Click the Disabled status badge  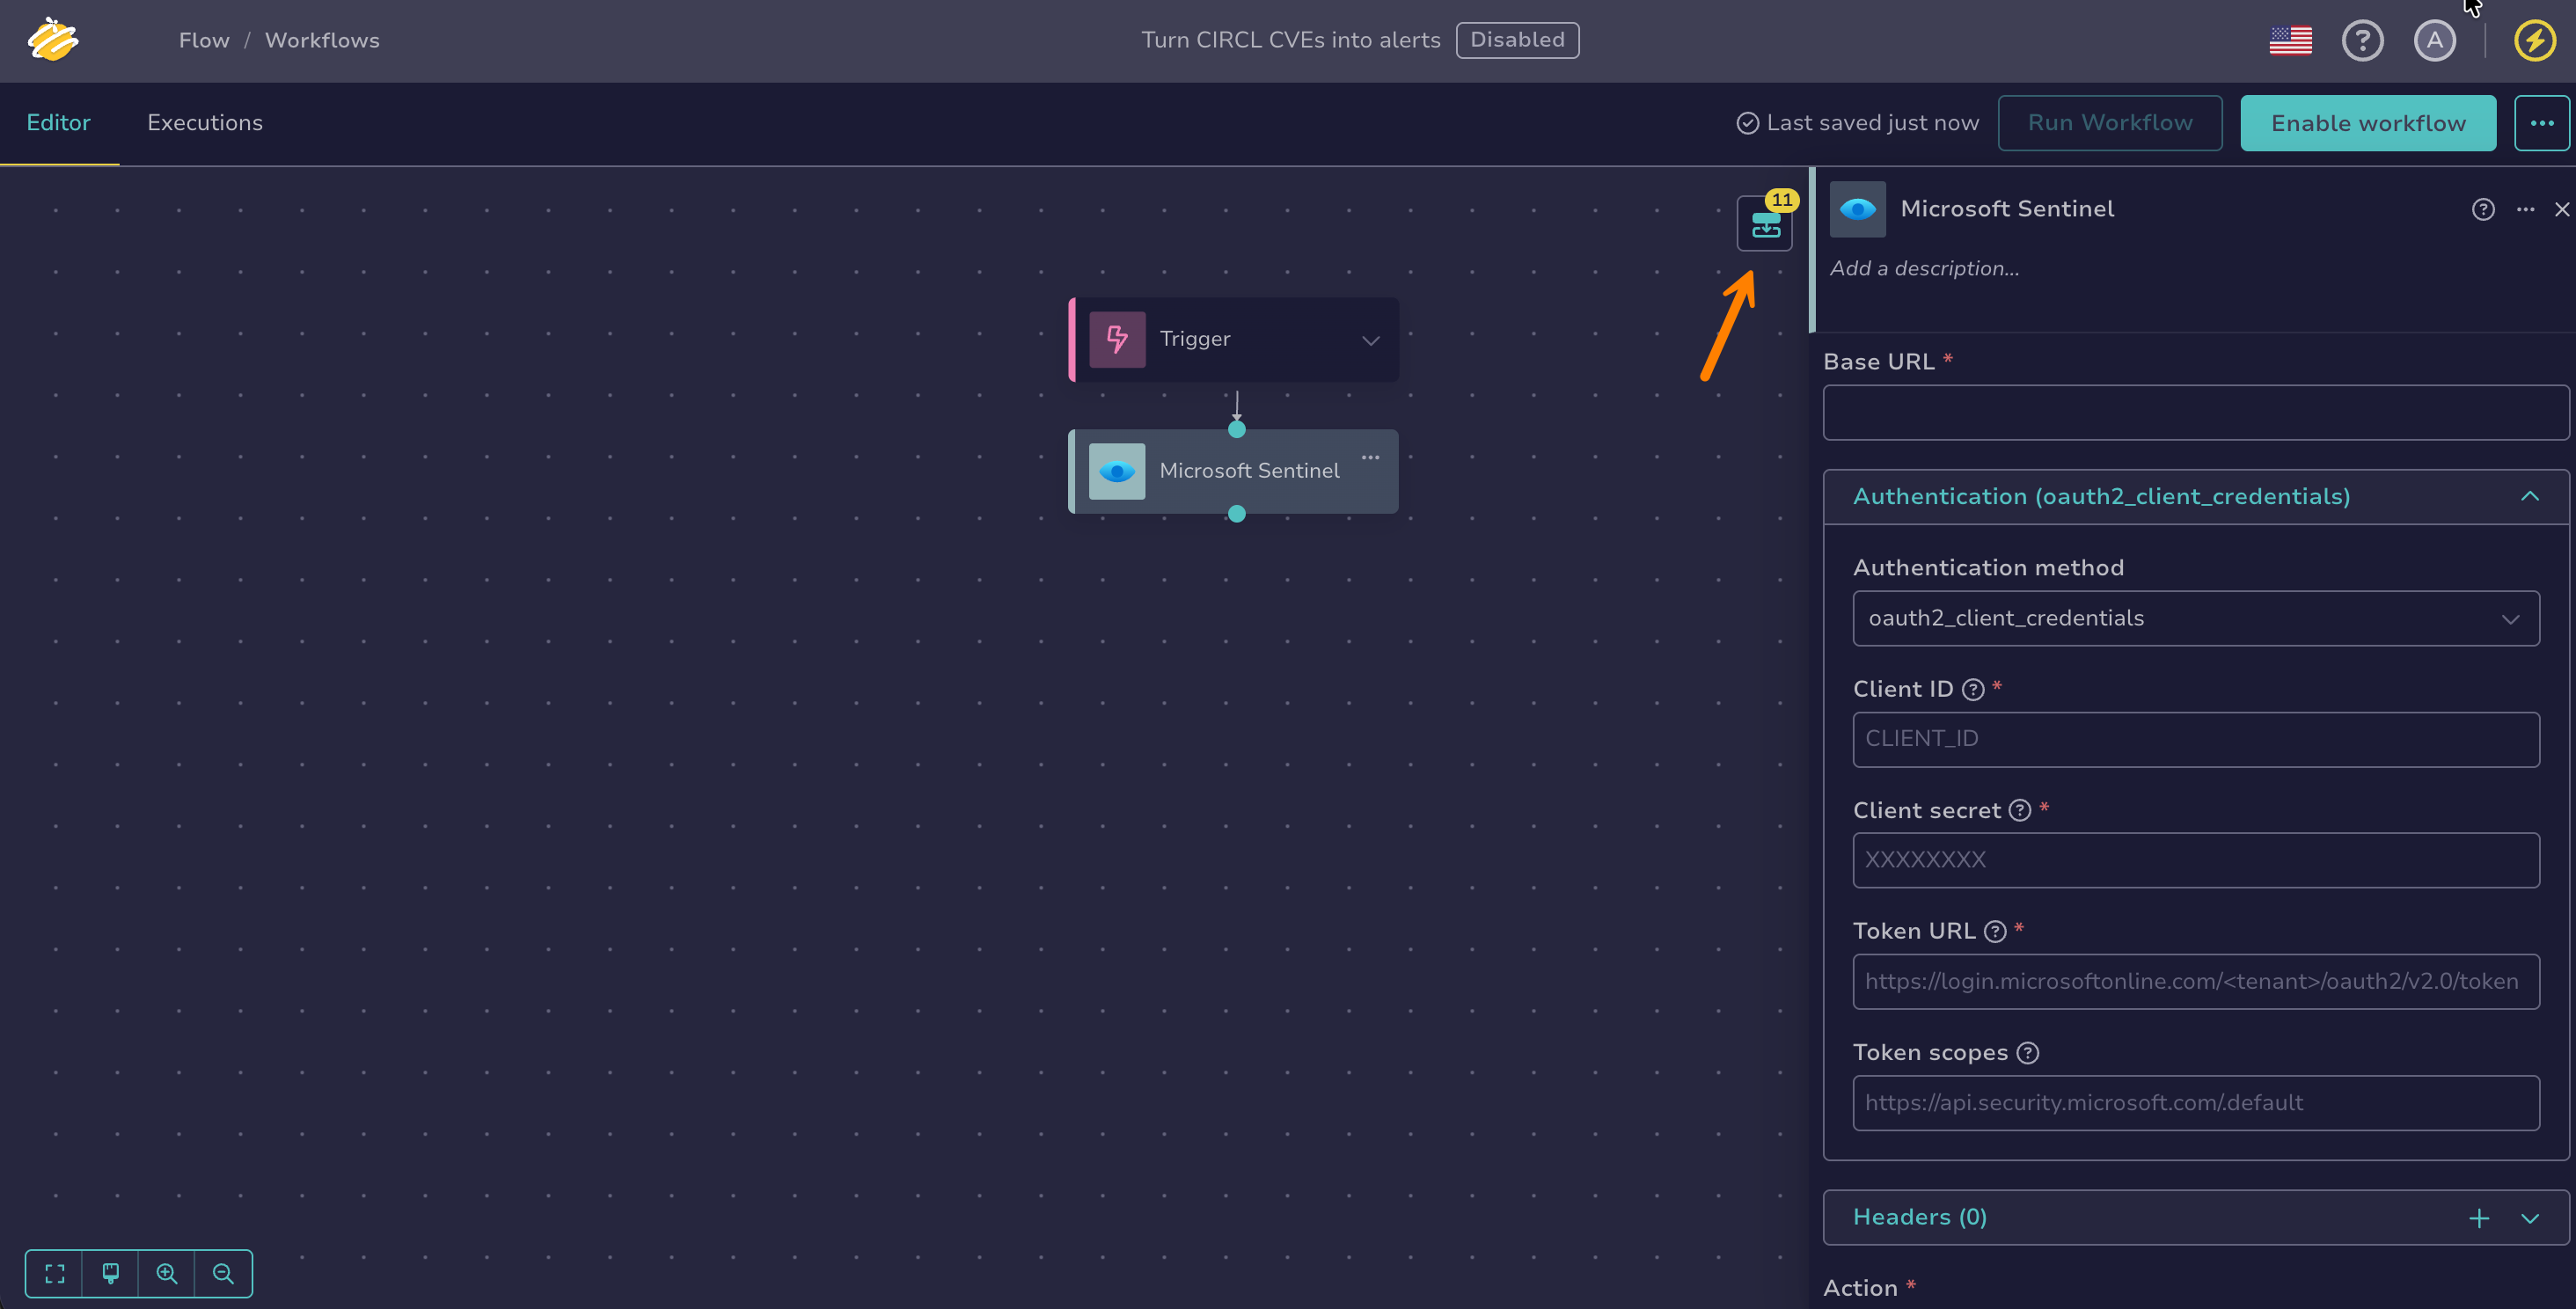coord(1517,40)
